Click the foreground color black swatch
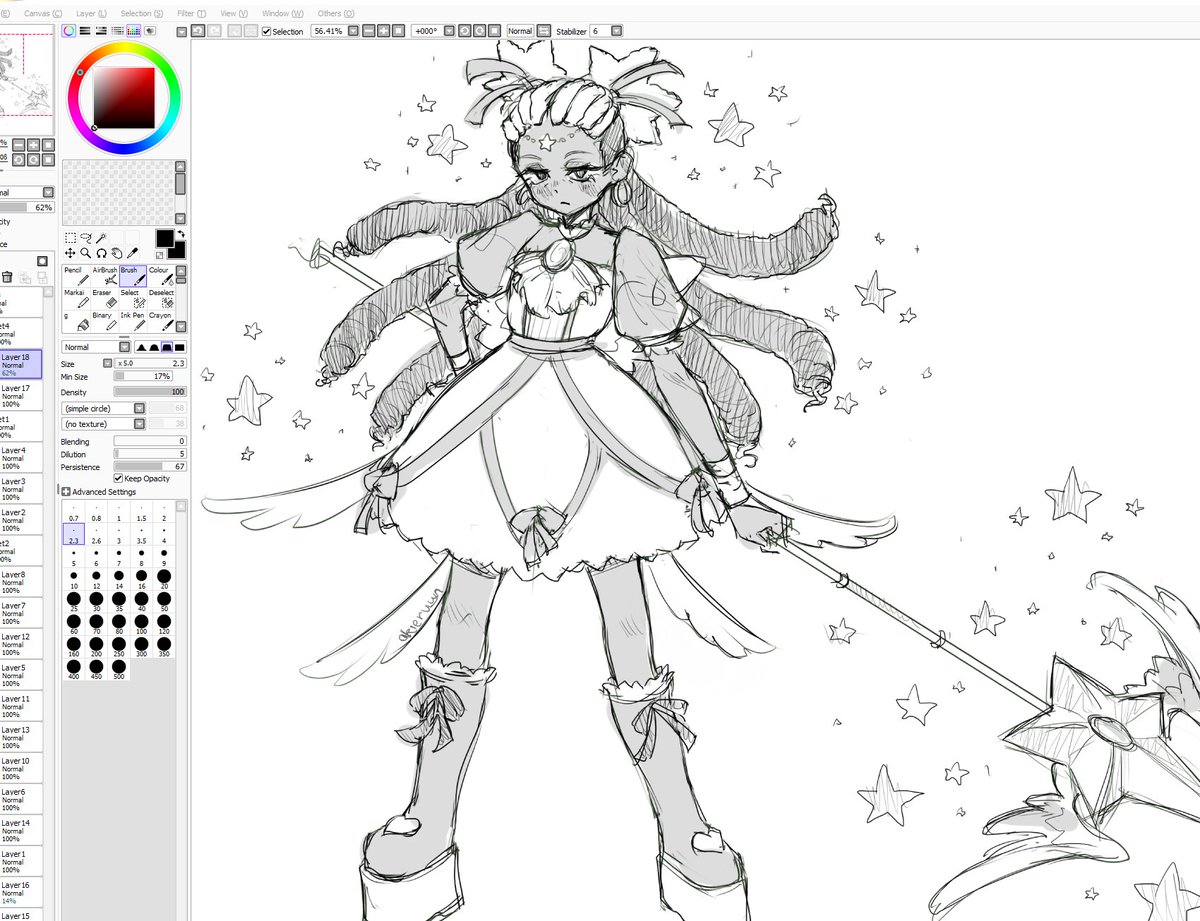Image resolution: width=1200 pixels, height=921 pixels. point(164,238)
